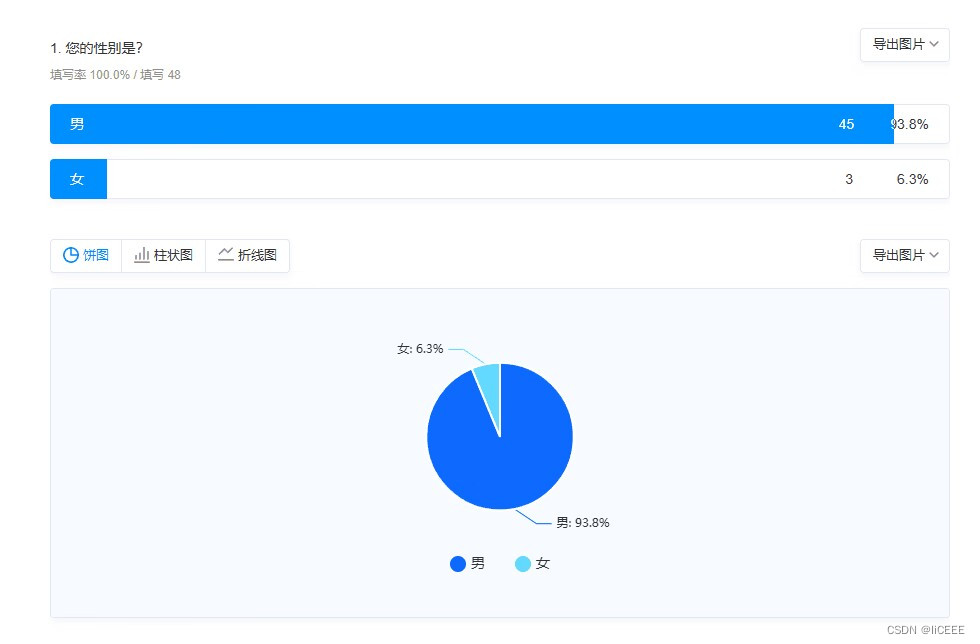Viewport: 980px width, 644px height.
Task: Open the 导出图片 dropdown above the pie chart
Action: 904,255
